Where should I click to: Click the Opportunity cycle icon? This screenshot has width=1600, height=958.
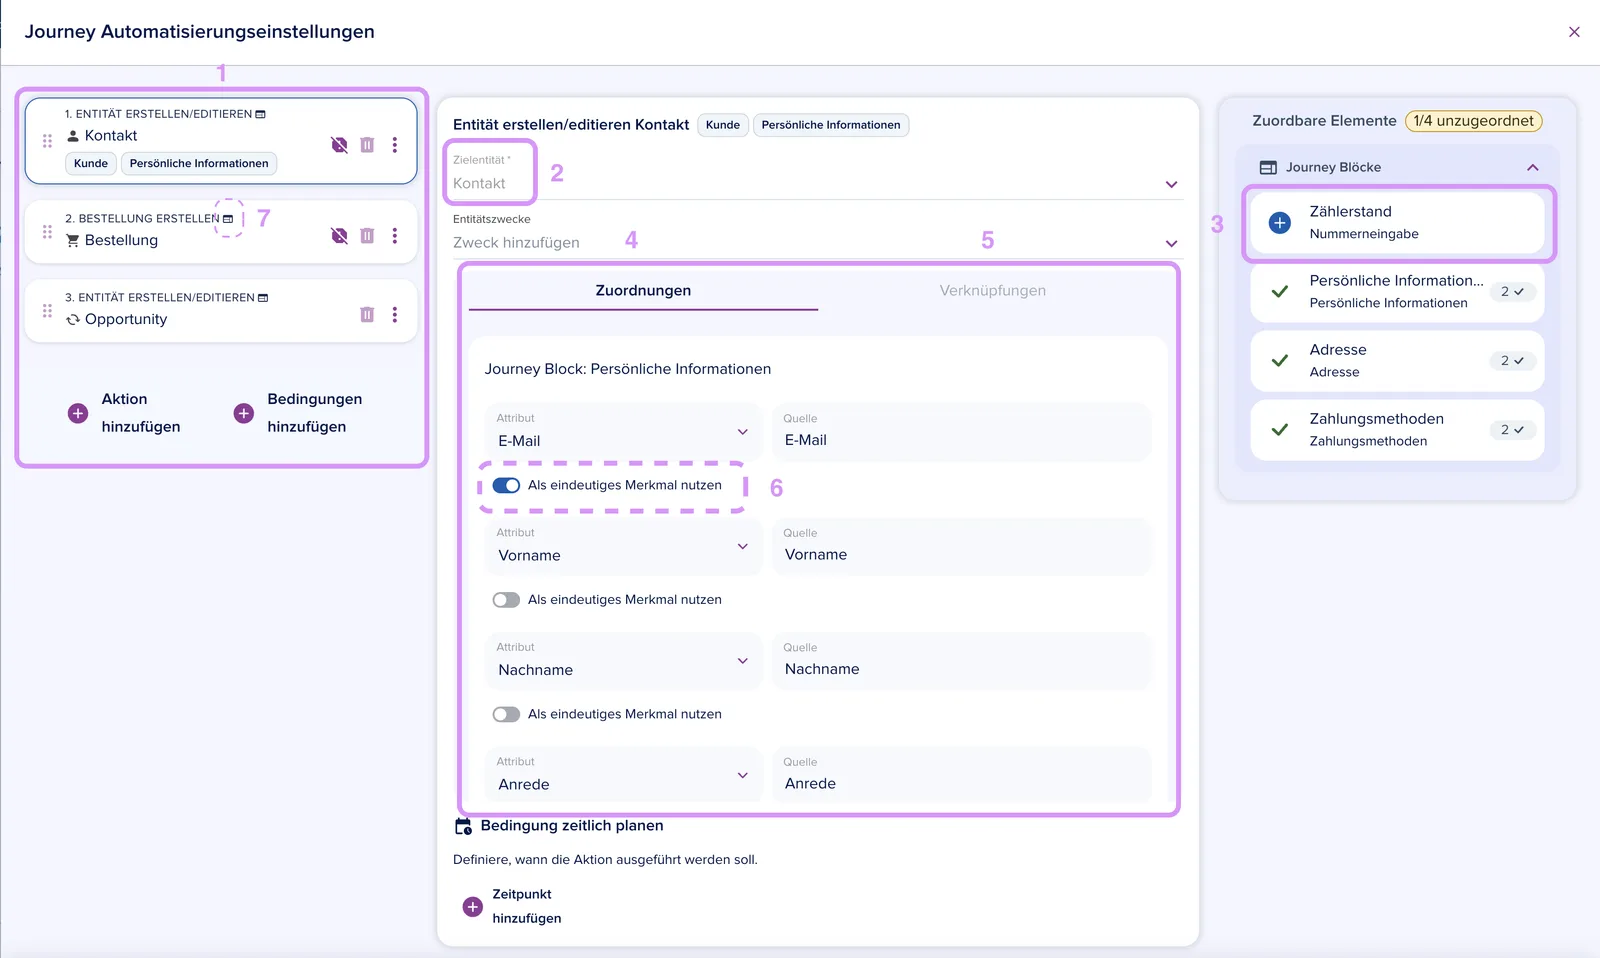click(73, 320)
